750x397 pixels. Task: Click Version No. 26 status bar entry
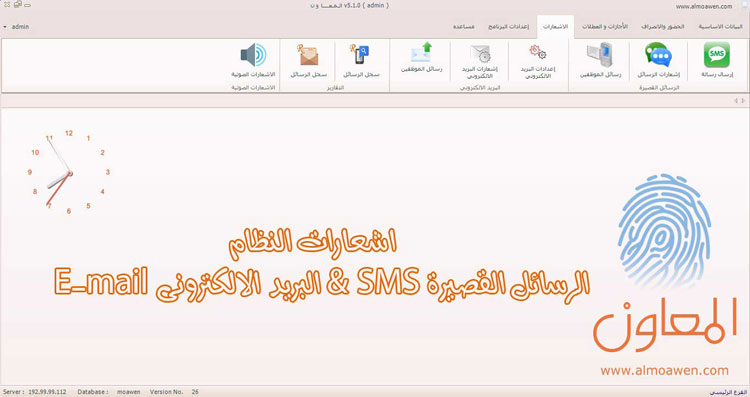[x=174, y=392]
